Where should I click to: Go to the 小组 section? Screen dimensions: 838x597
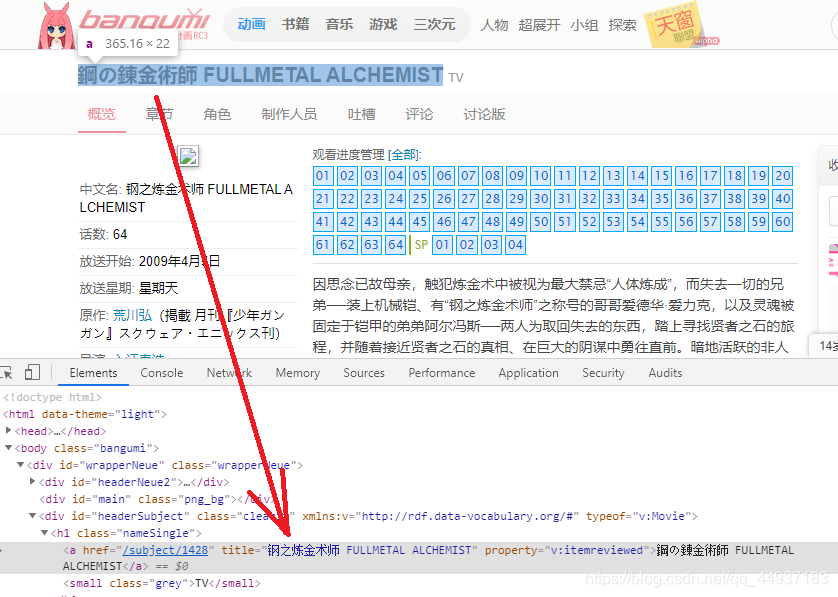(x=584, y=25)
